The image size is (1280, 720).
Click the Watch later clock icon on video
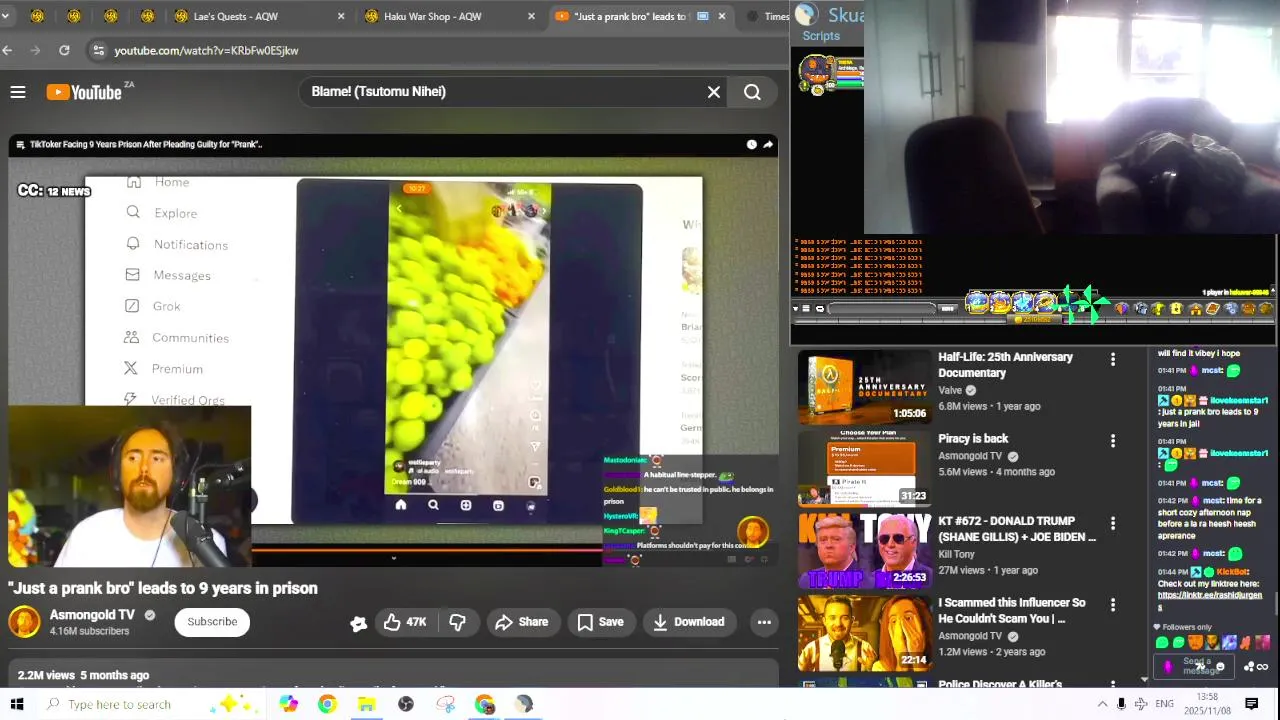point(751,144)
